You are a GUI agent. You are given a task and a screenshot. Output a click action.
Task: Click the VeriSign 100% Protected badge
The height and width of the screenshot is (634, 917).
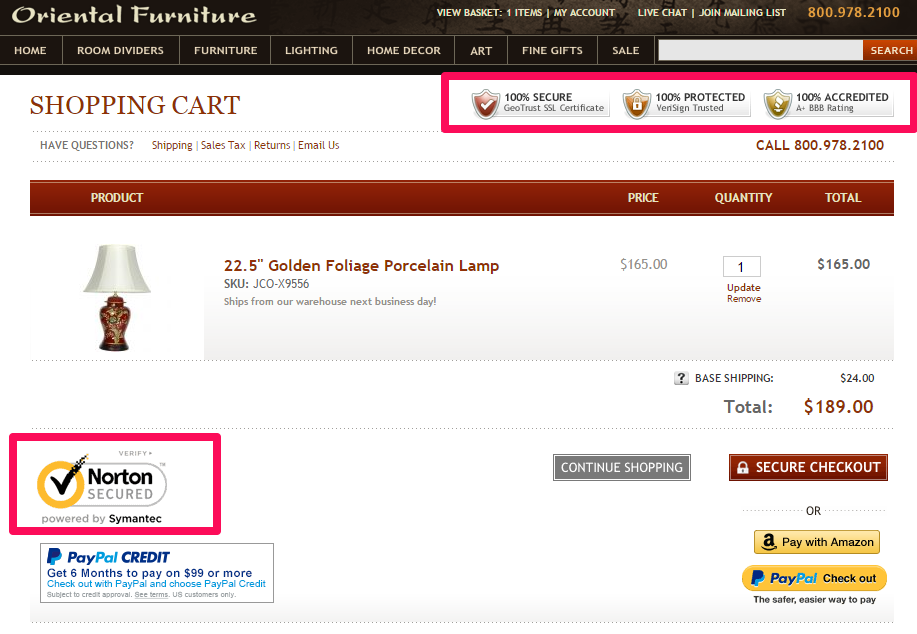pyautogui.click(x=686, y=103)
